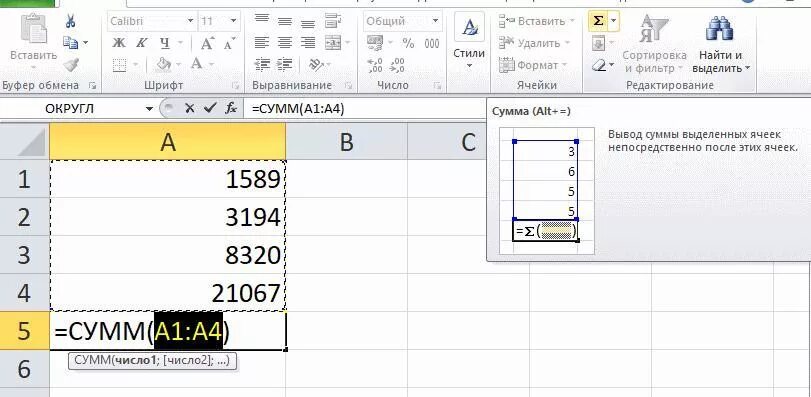
Task: Open Шрифт group dialog launcher
Action: pos(236,85)
